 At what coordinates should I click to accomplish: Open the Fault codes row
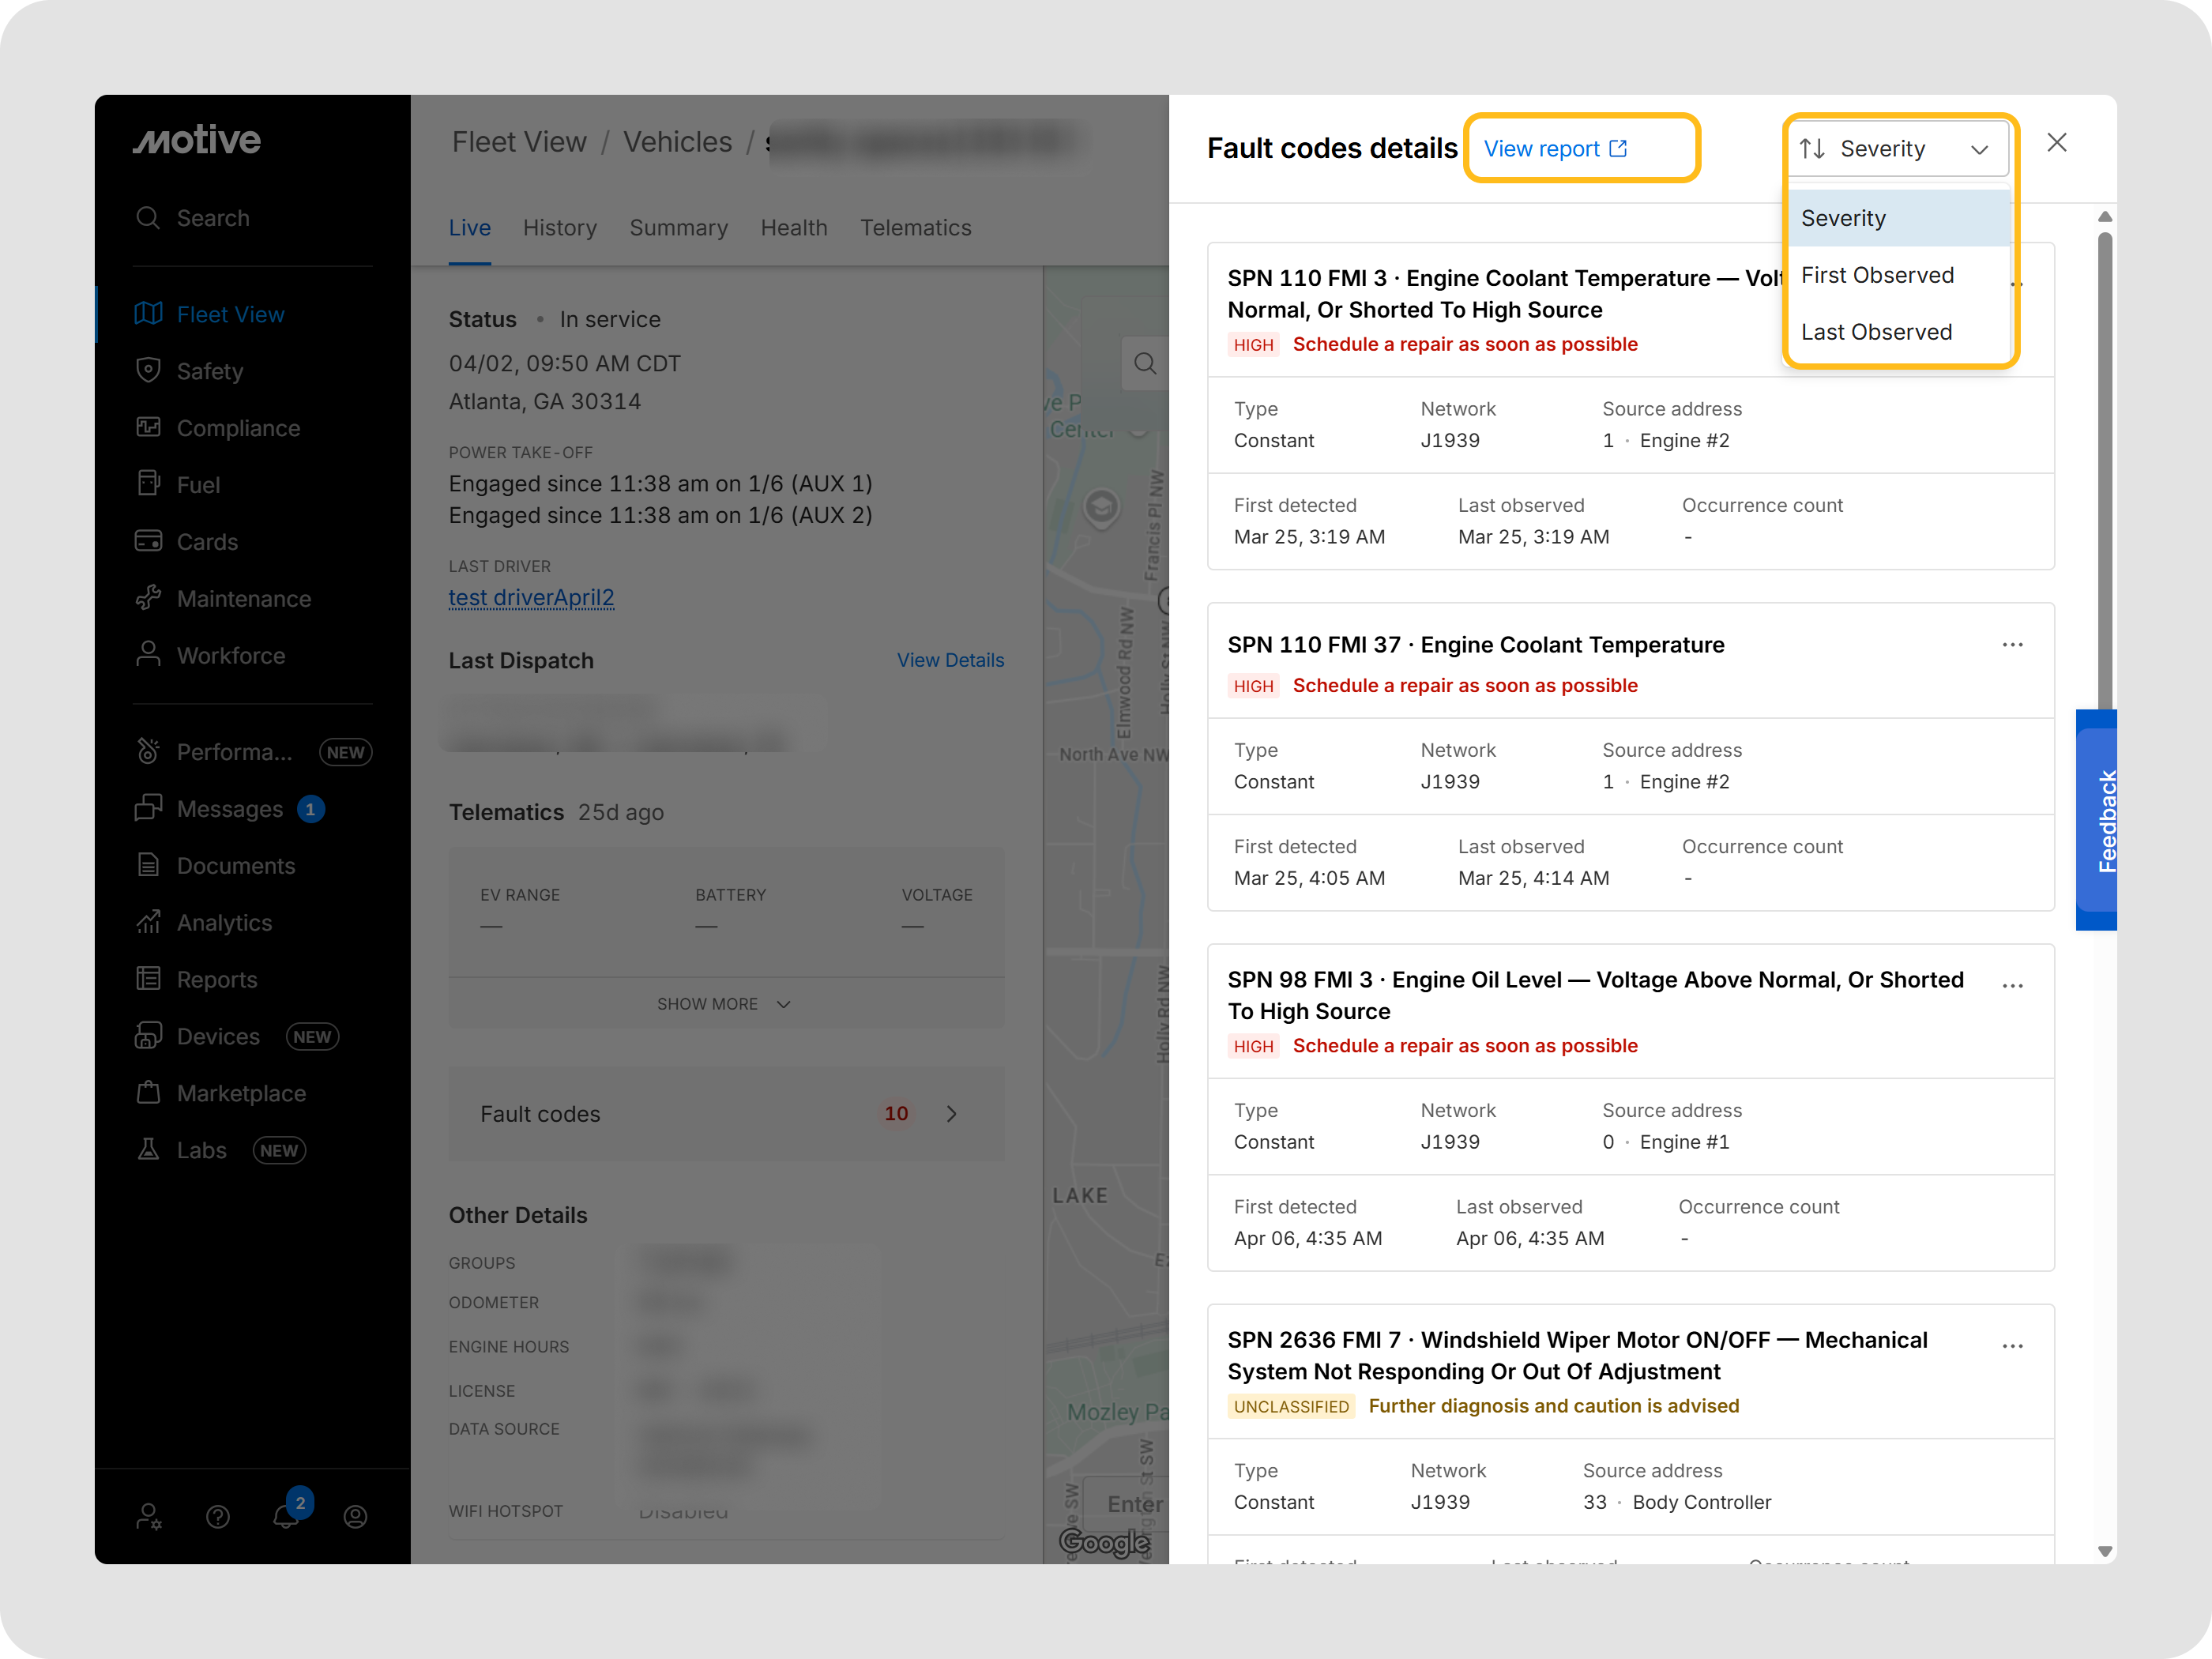[727, 1114]
